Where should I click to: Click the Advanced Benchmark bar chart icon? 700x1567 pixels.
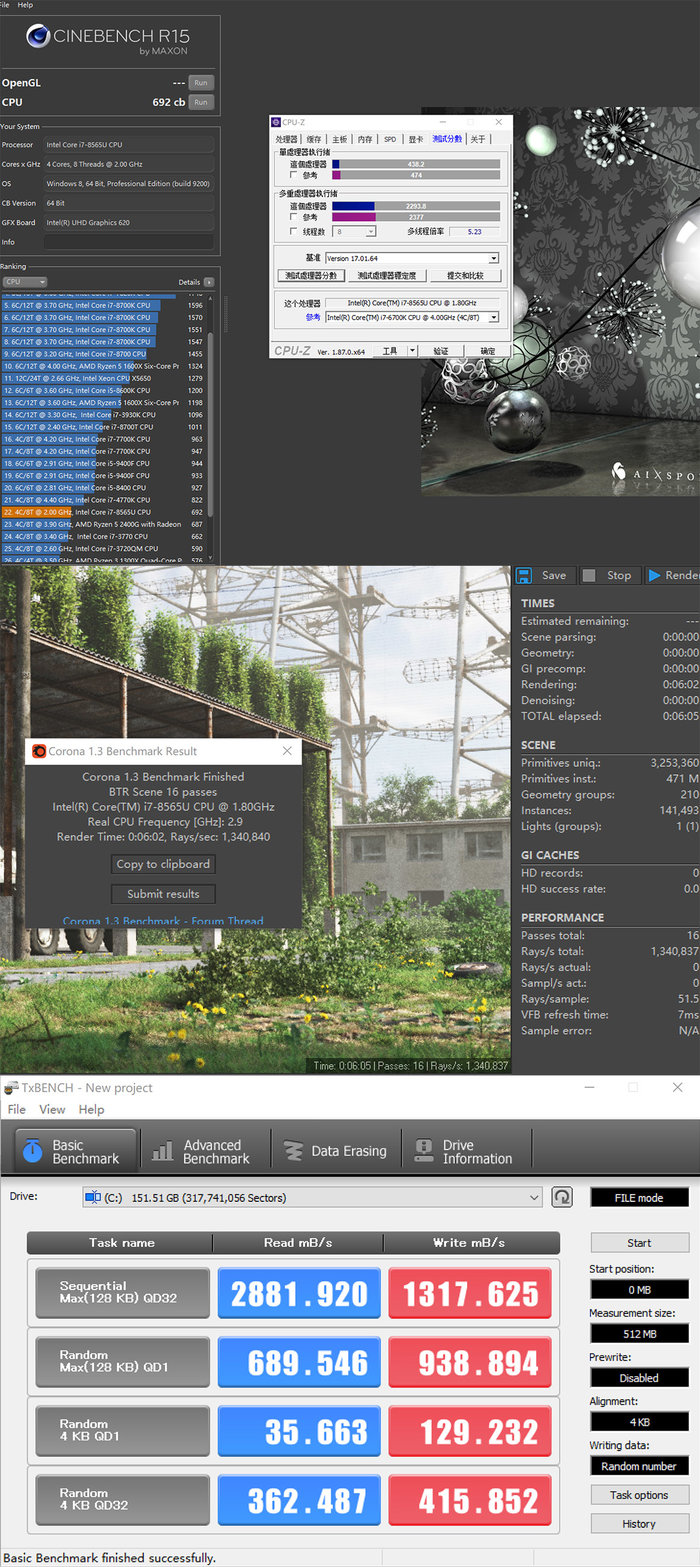click(162, 1152)
